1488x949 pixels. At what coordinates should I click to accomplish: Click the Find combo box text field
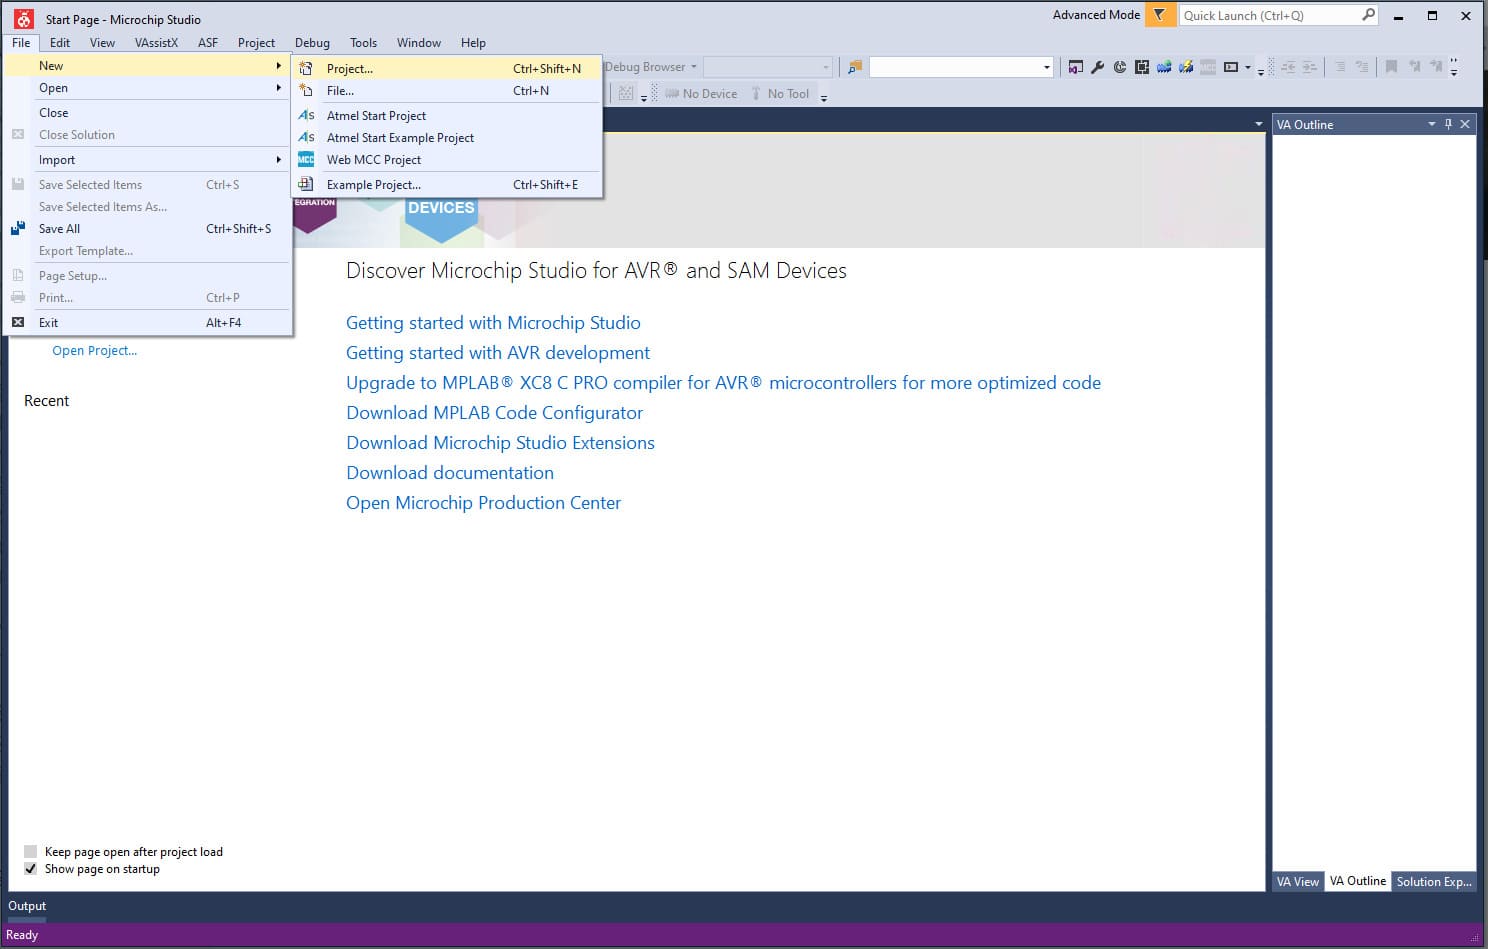pyautogui.click(x=956, y=67)
